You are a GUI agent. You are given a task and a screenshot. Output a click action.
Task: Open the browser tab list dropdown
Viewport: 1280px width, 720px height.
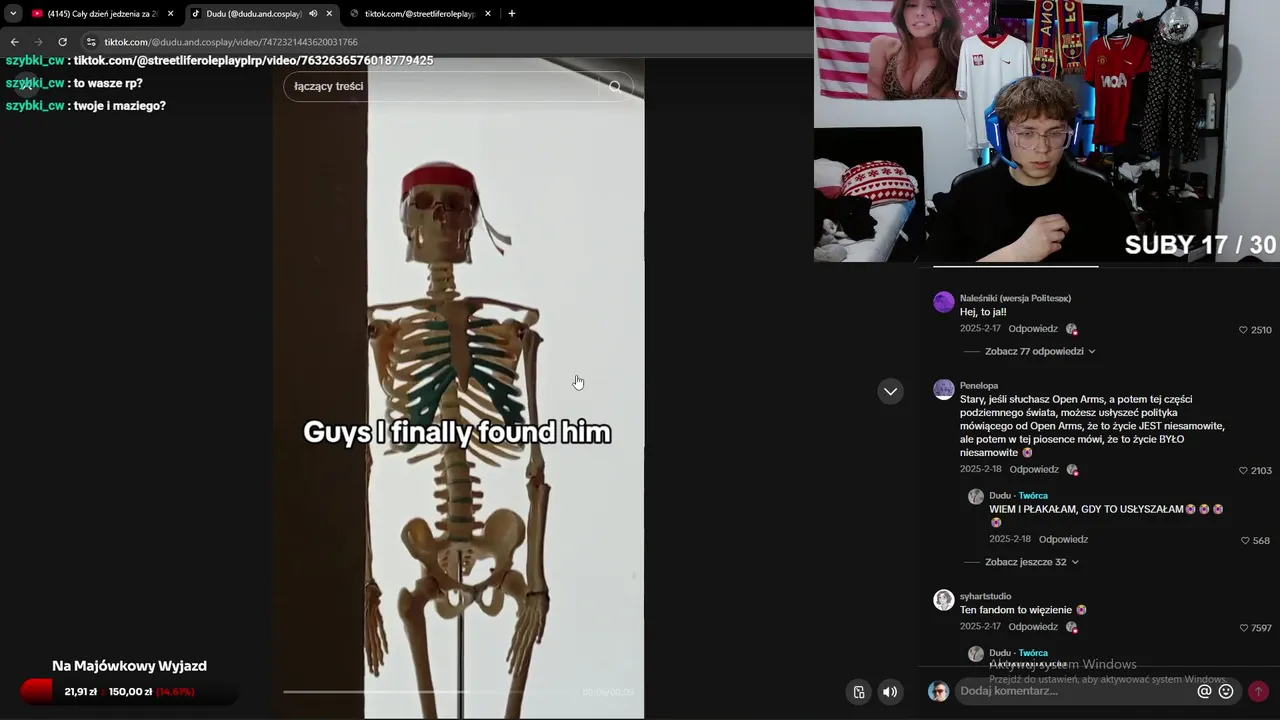tap(13, 14)
